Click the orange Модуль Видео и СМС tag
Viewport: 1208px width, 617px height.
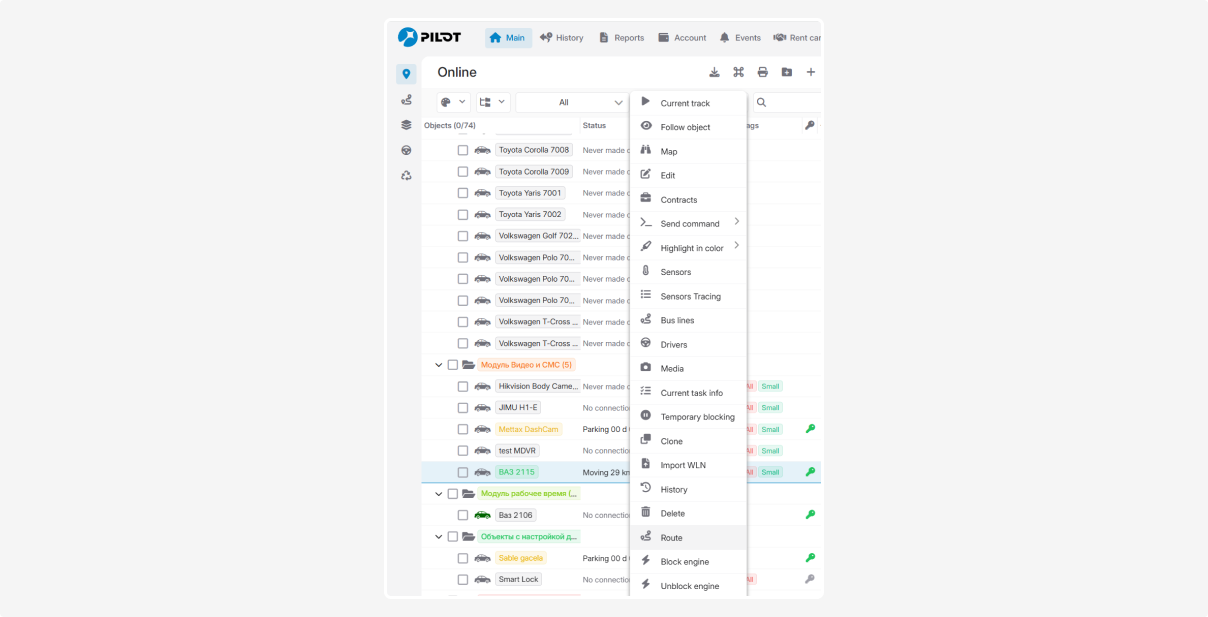(526, 365)
